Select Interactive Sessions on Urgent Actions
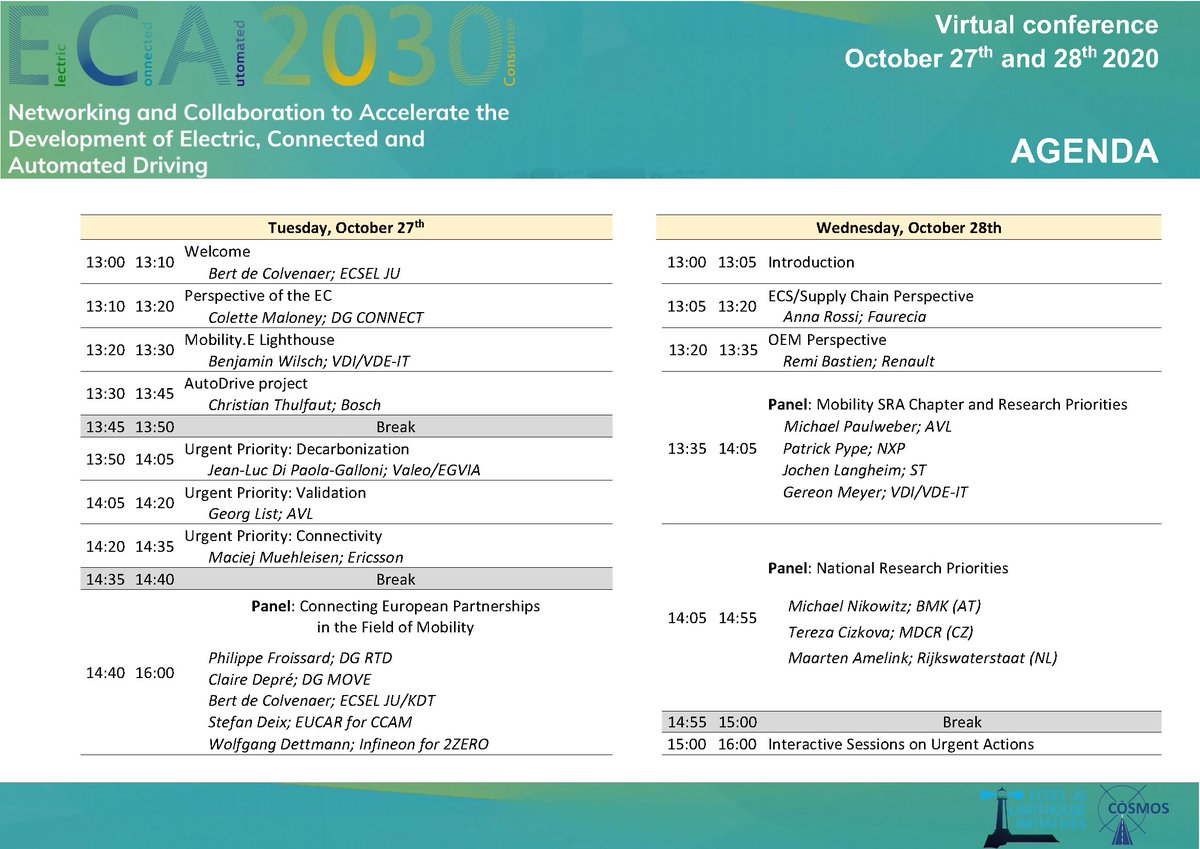This screenshot has height=849, width=1200. [901, 744]
